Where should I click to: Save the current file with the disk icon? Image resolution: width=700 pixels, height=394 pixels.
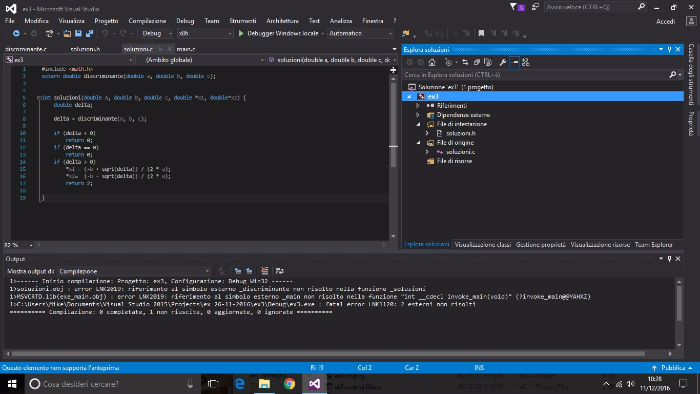click(x=79, y=33)
